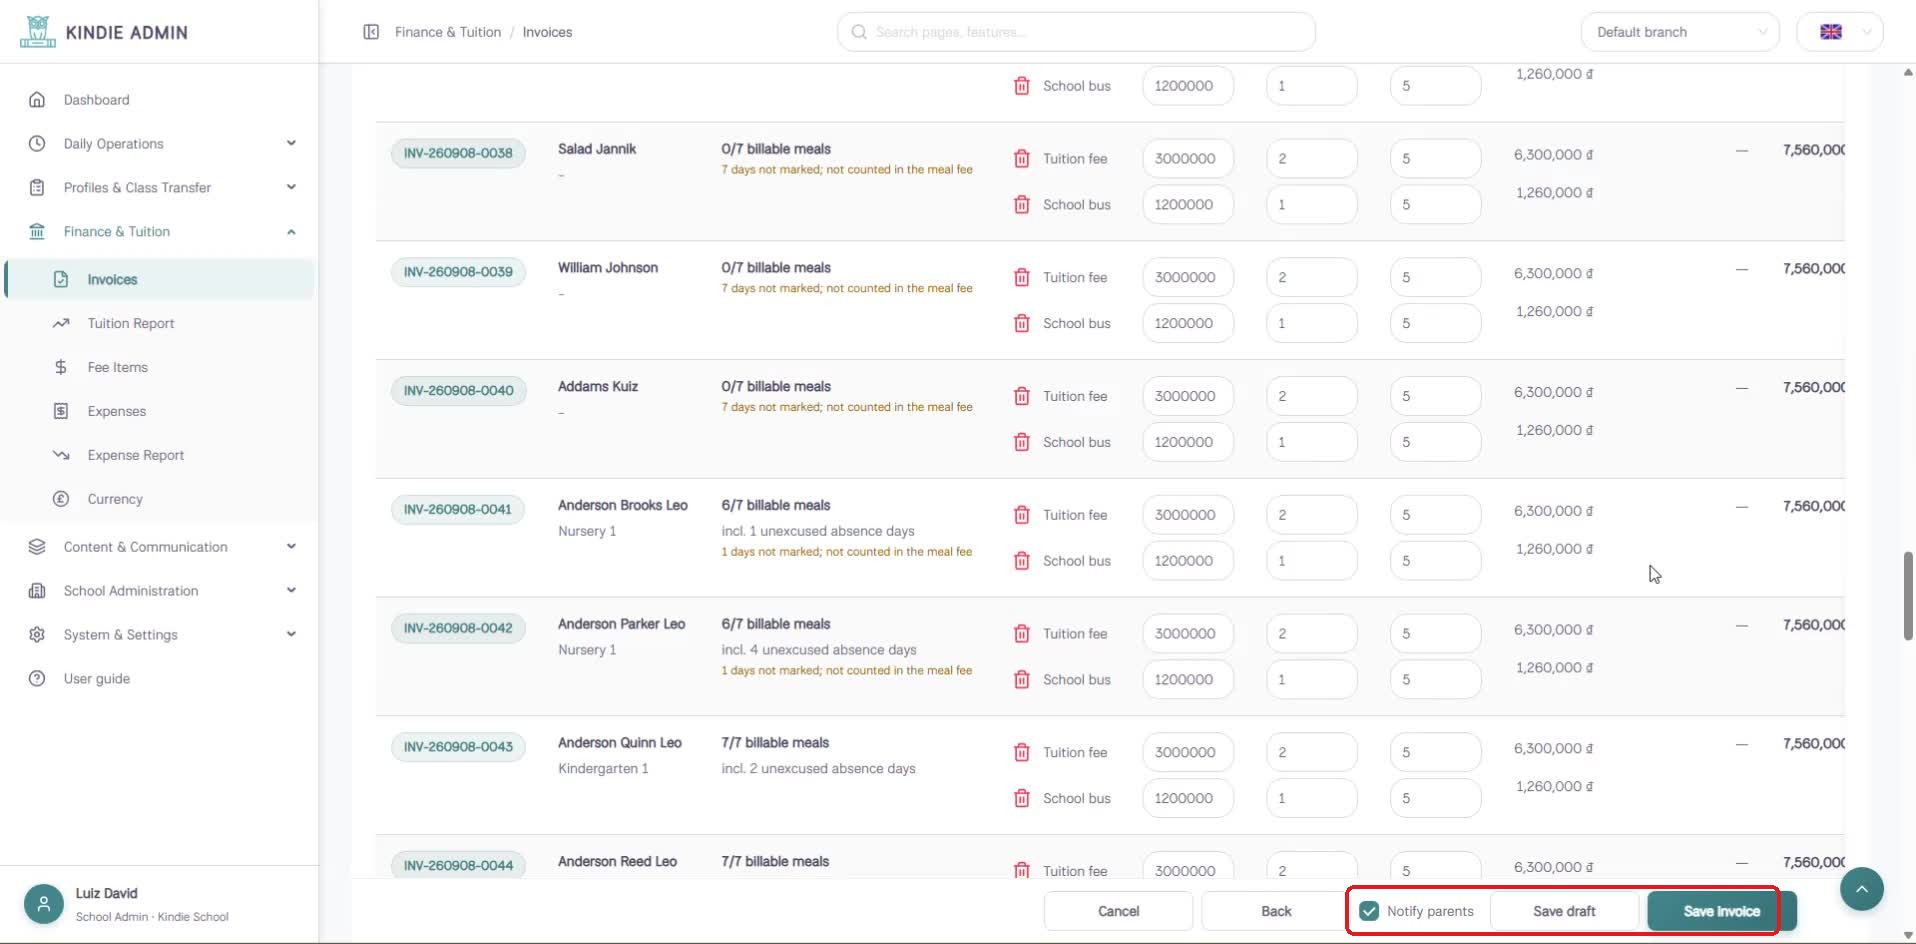Delete Tuition fee line for Anderson Brooks Leo
The image size is (1916, 944).
[x=1021, y=515]
